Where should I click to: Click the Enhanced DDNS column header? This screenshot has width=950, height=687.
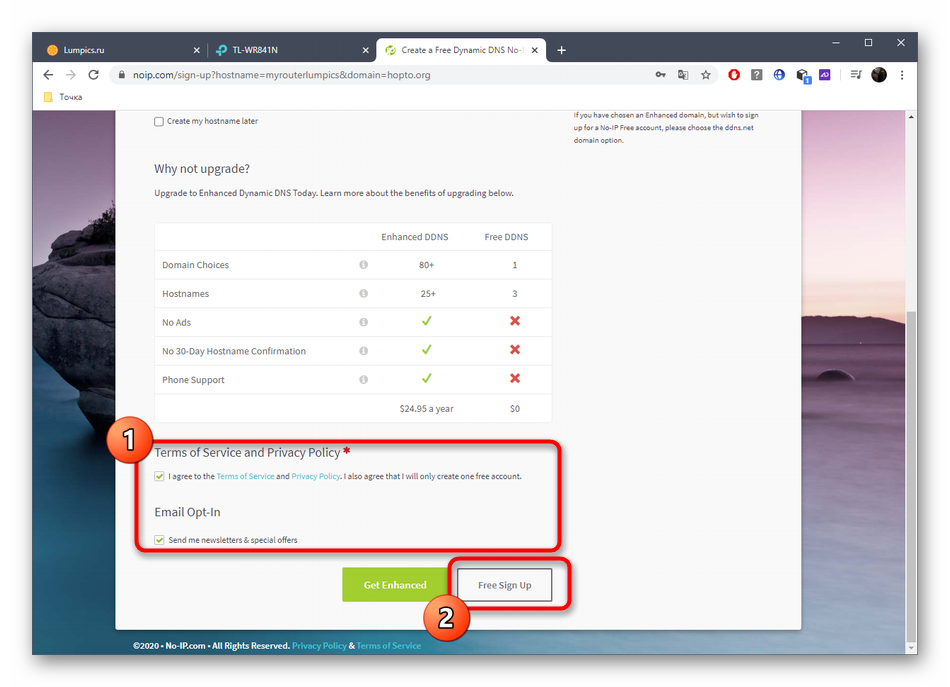[x=414, y=237]
